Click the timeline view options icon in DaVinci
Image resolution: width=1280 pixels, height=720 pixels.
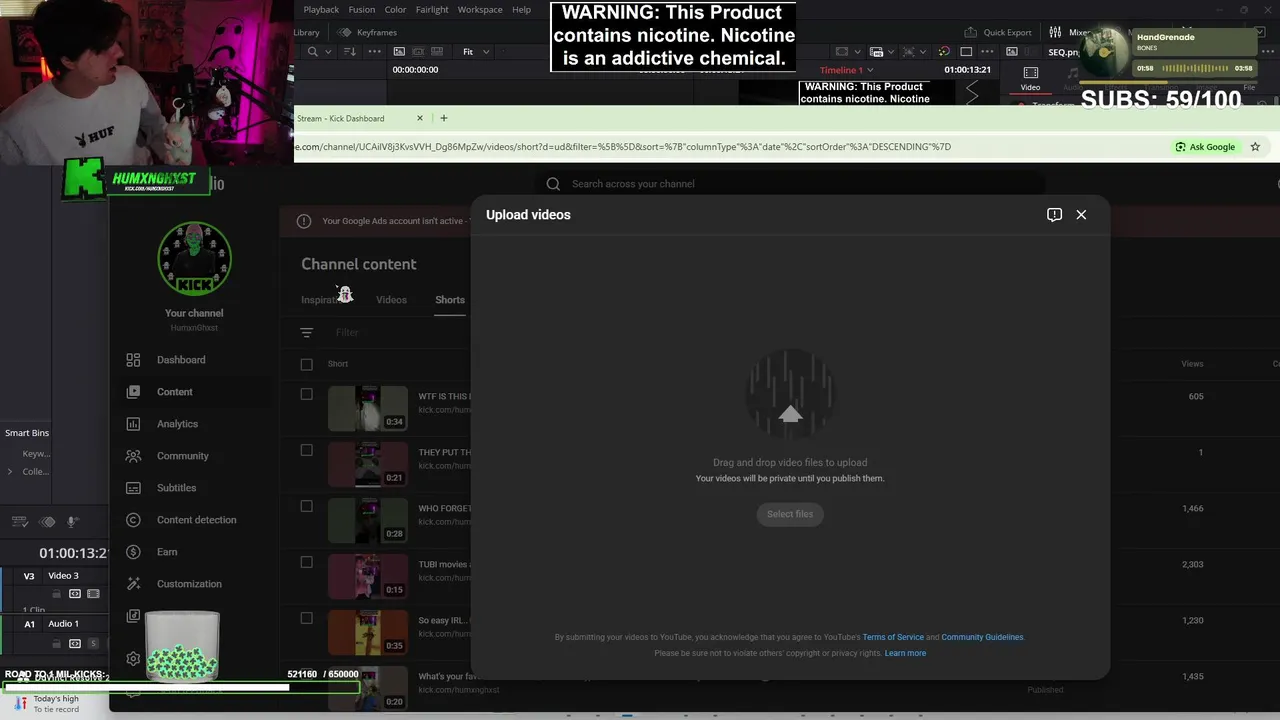coord(19,522)
